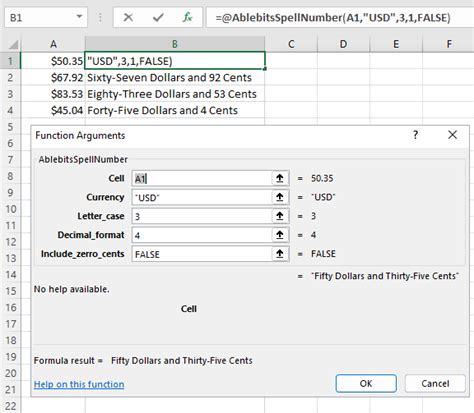
Task: Open Insert Function fx icon
Action: click(187, 17)
